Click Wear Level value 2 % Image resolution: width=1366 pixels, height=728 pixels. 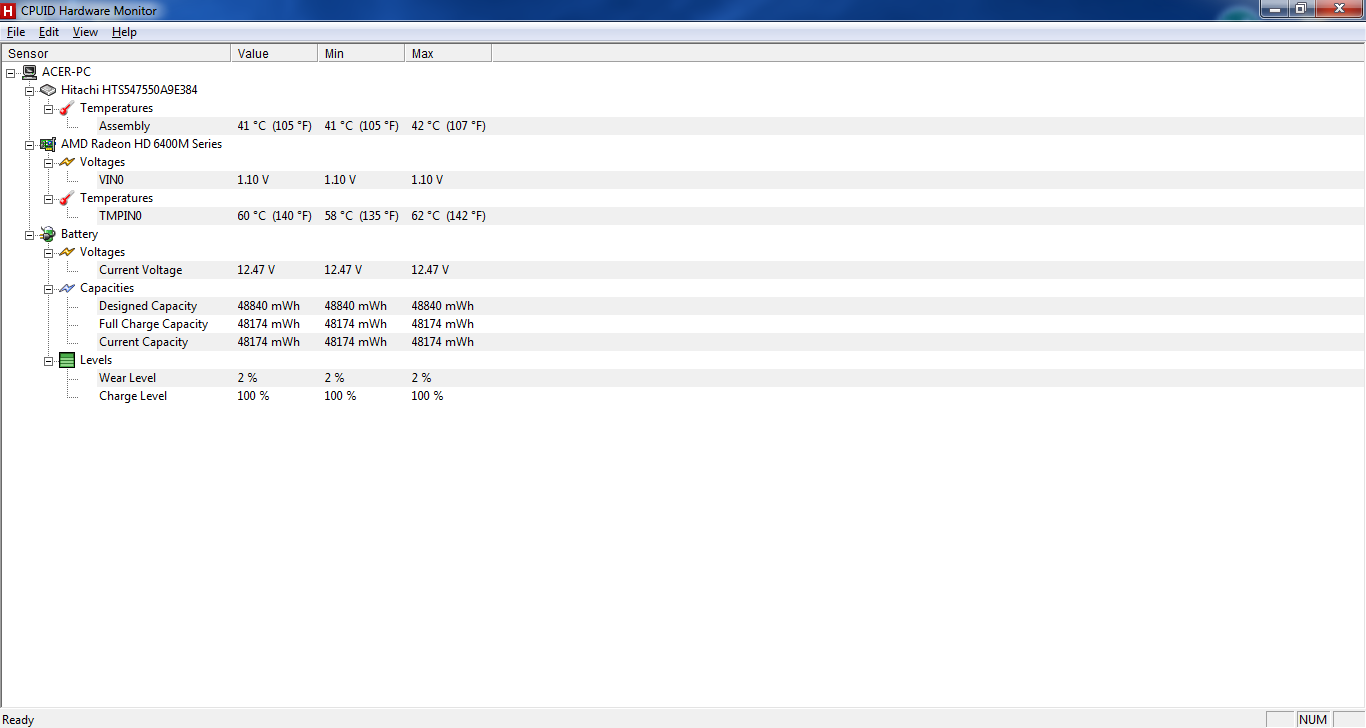coord(247,378)
